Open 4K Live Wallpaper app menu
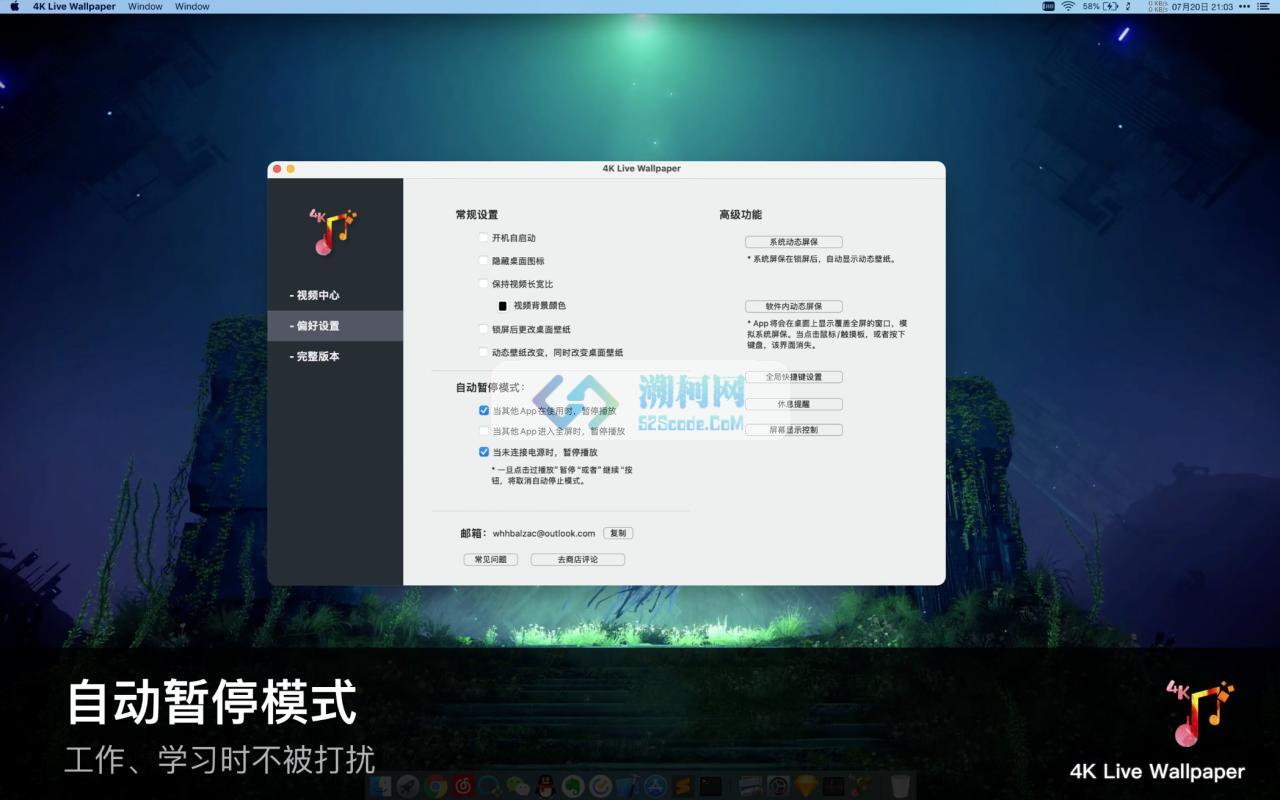1280x800 pixels. click(x=74, y=6)
